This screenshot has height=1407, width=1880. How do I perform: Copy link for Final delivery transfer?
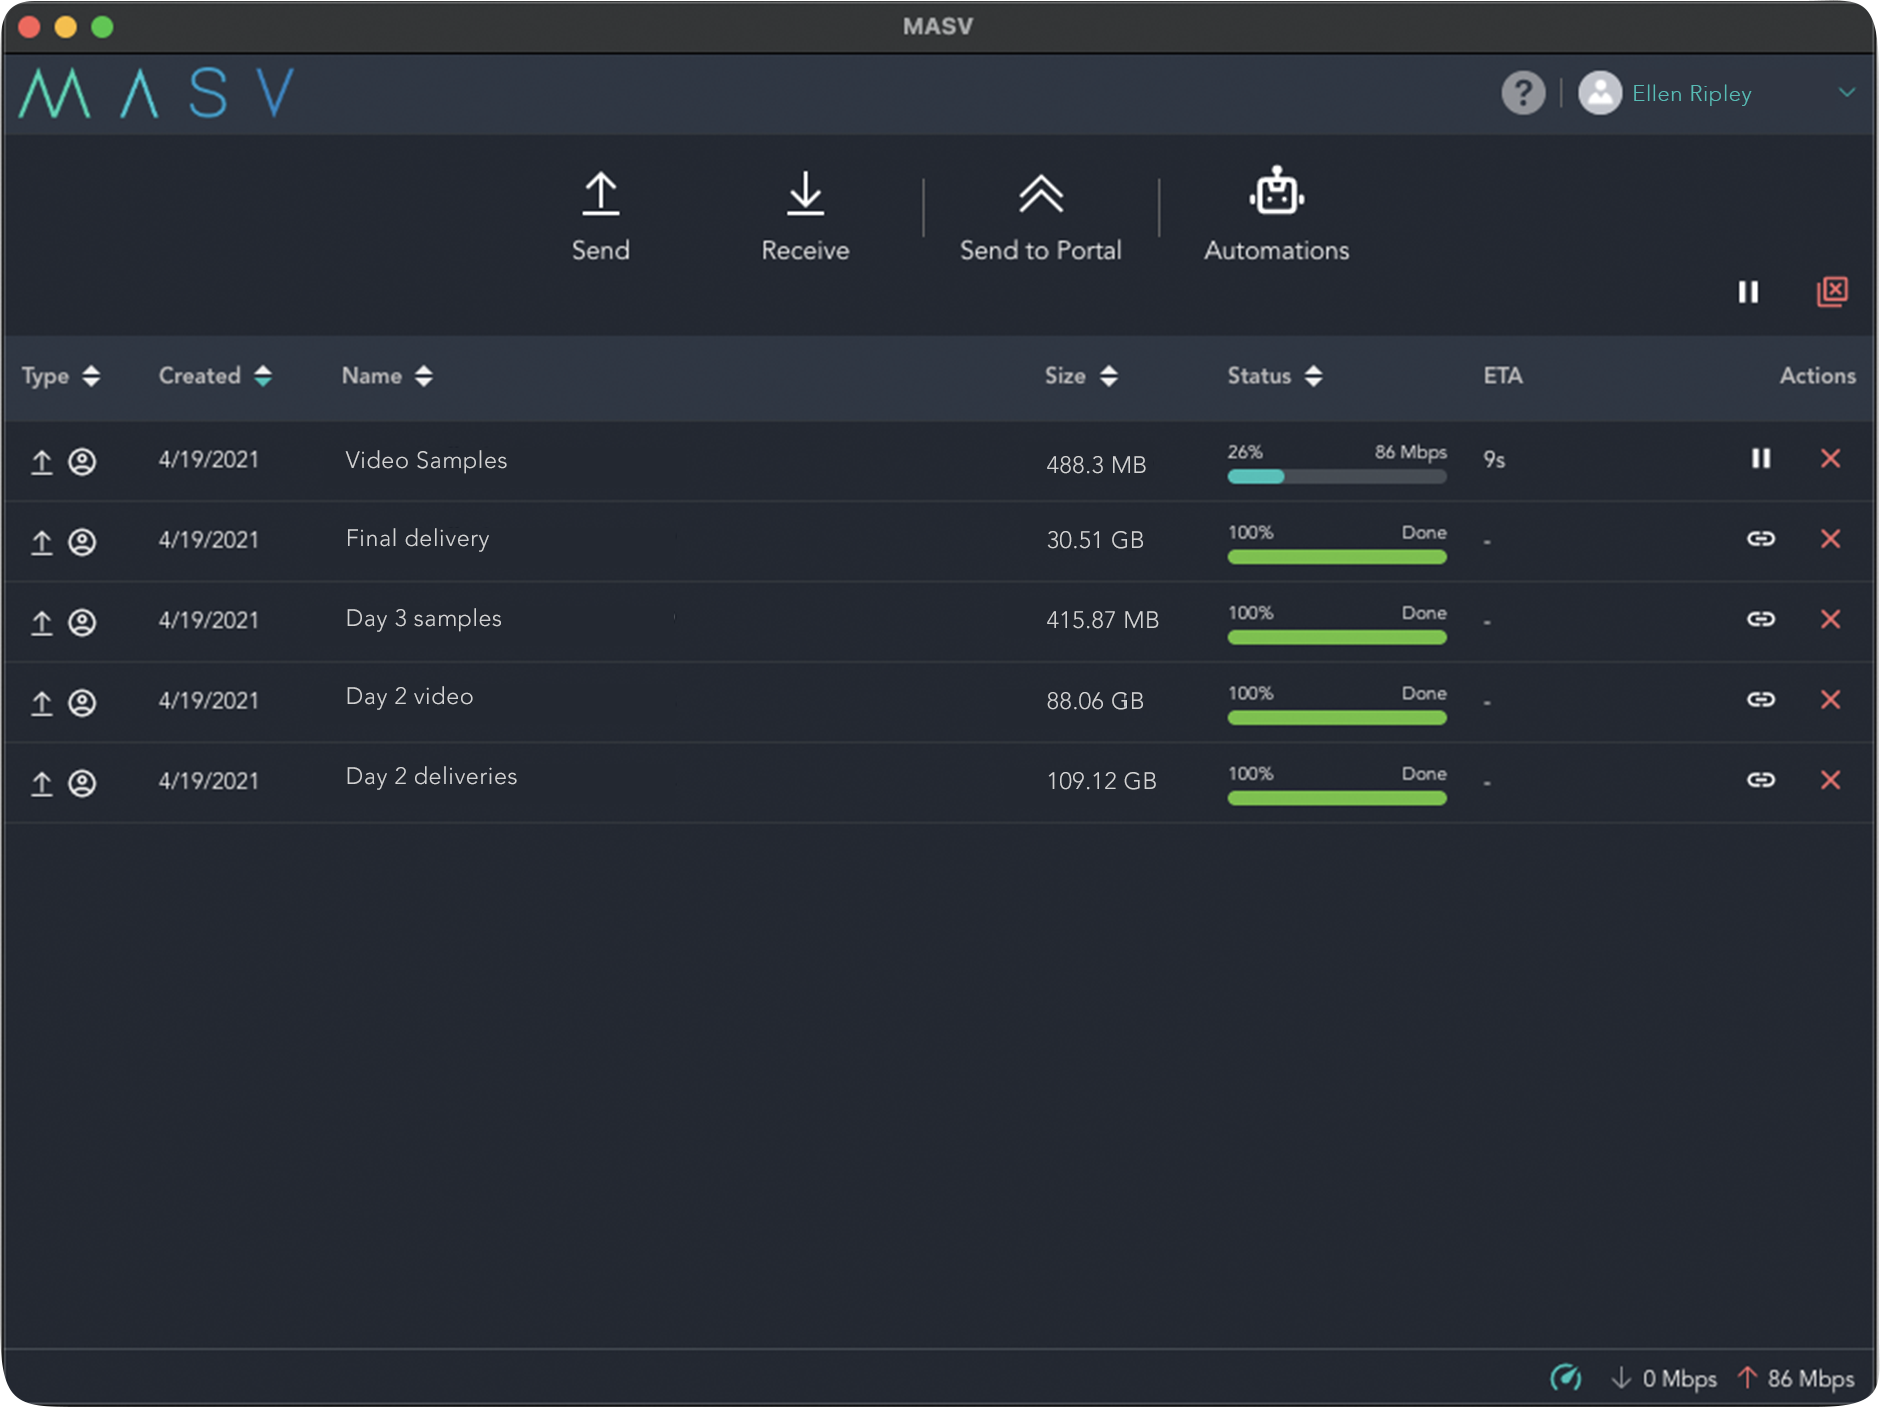(1760, 539)
